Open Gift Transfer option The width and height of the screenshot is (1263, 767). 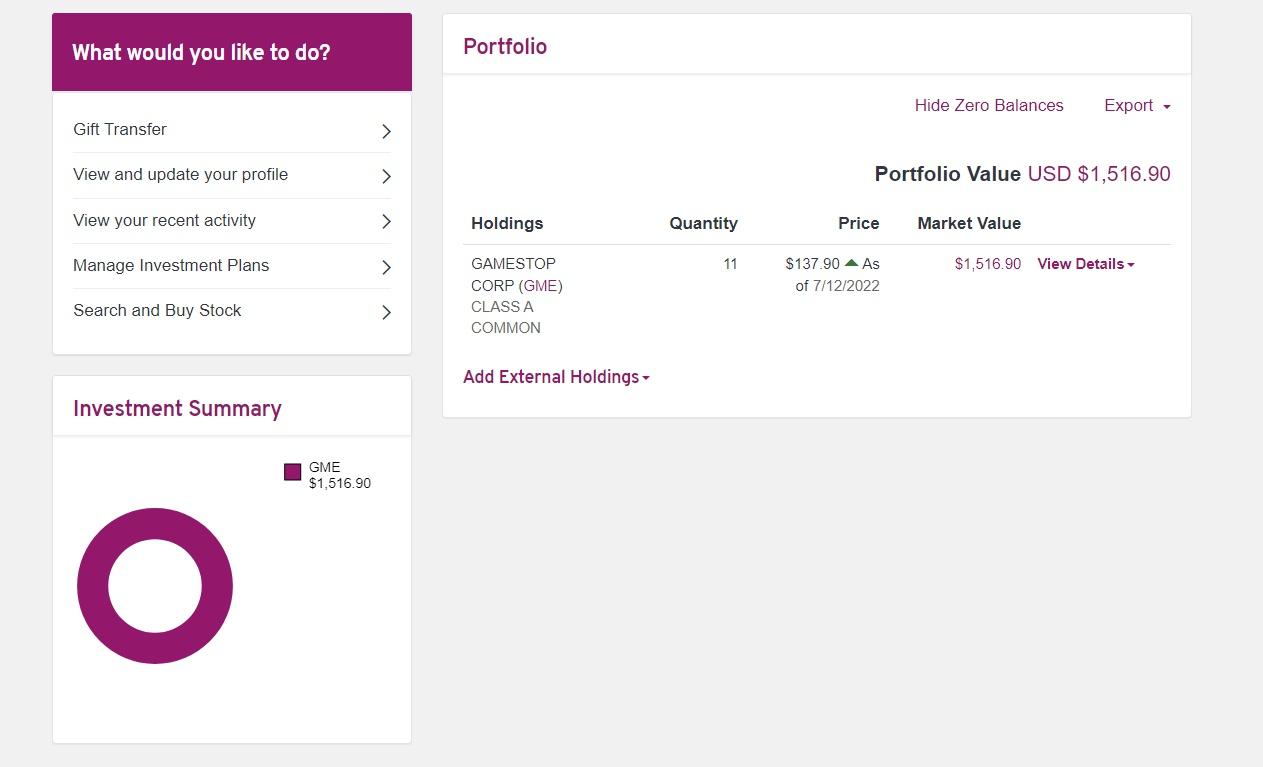120,129
